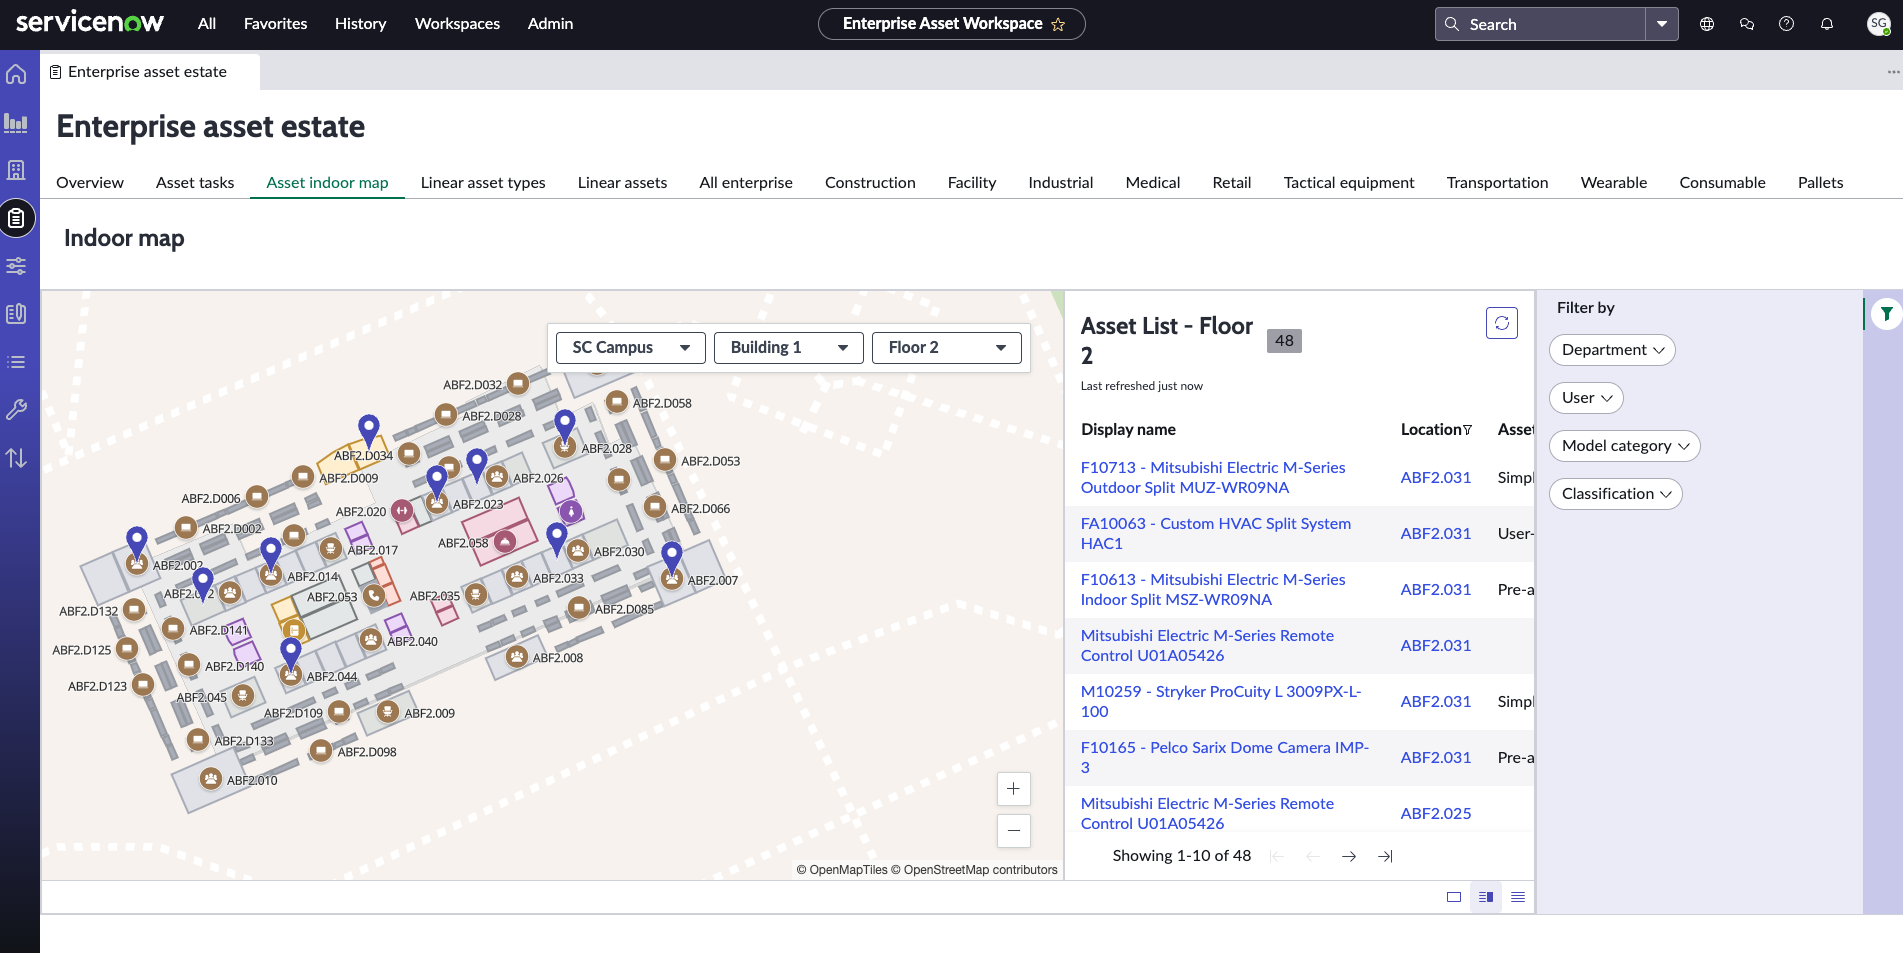
Task: Click the global Search field
Action: click(x=1540, y=24)
